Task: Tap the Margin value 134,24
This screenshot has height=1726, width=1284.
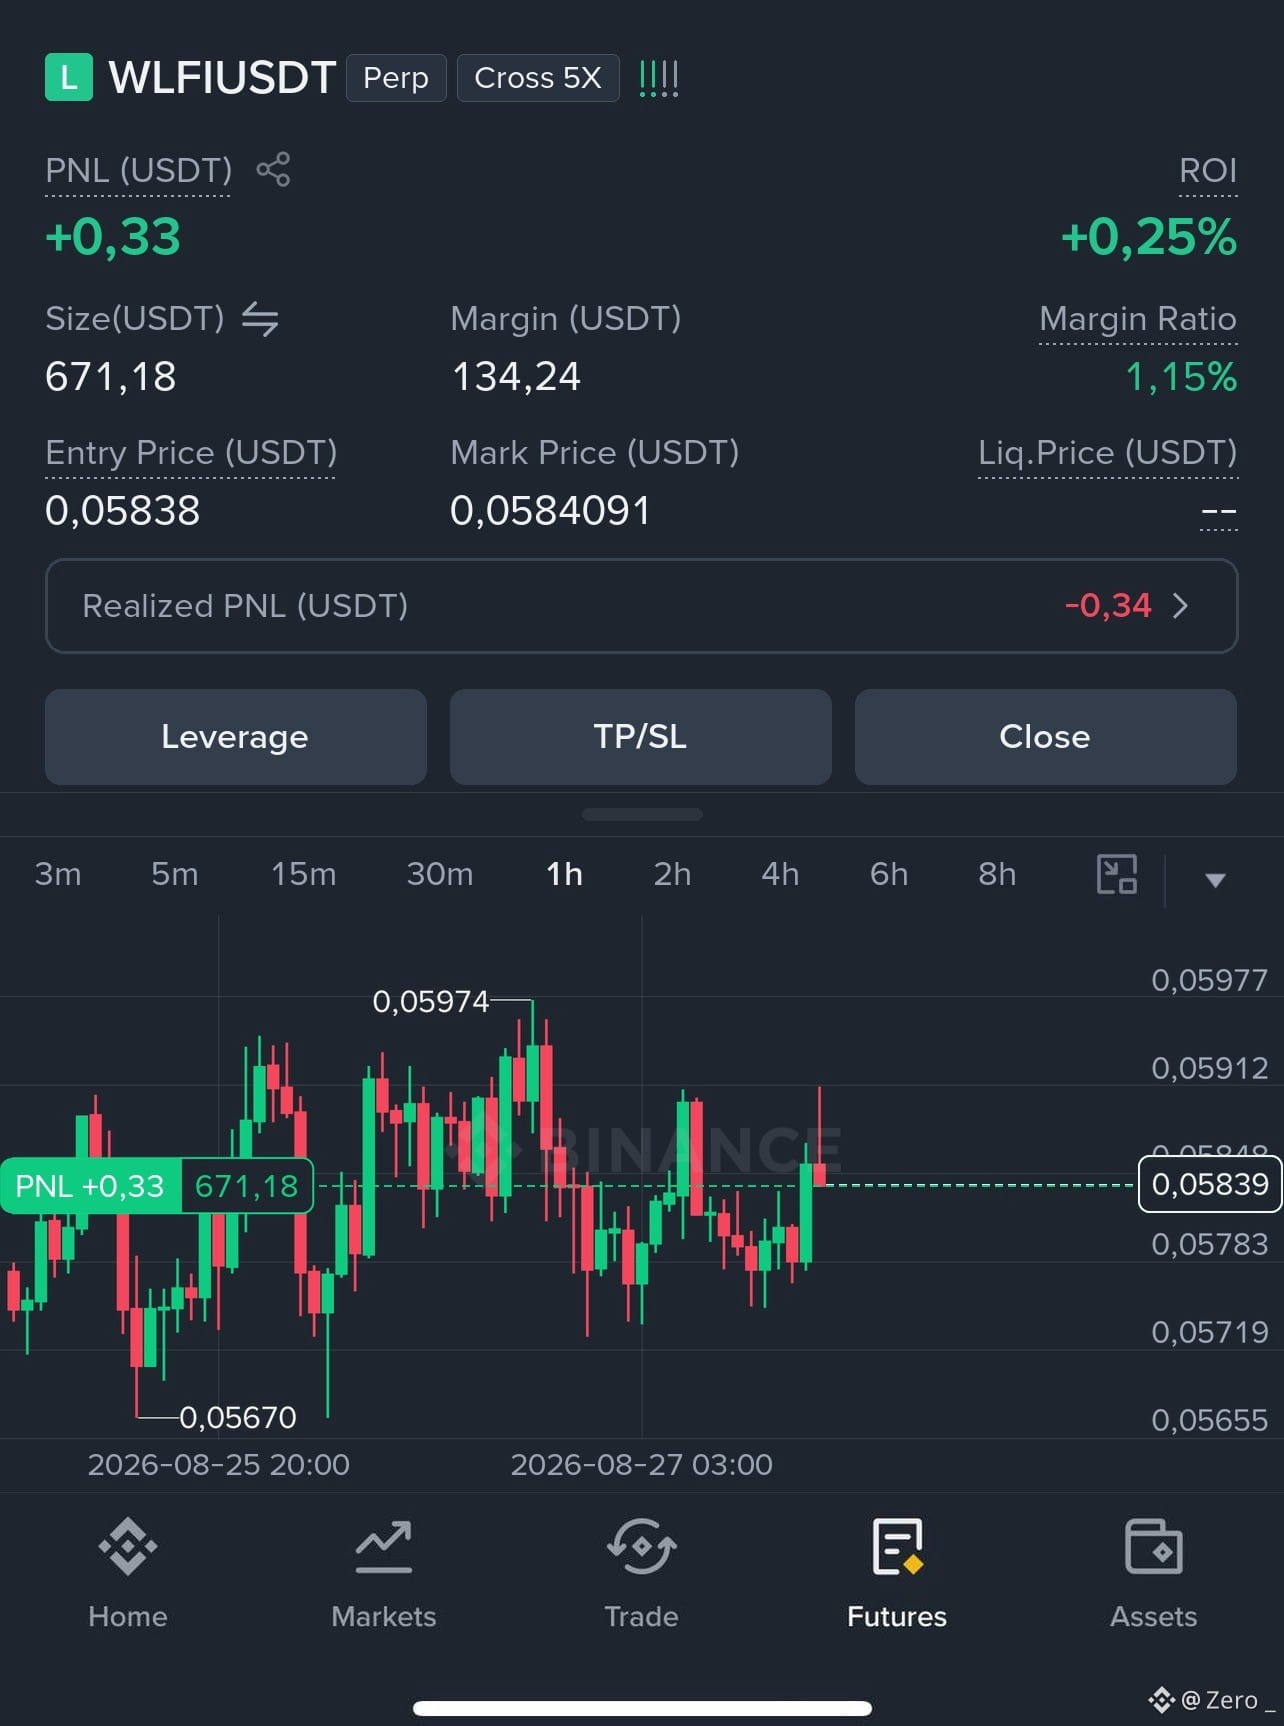Action: [516, 377]
